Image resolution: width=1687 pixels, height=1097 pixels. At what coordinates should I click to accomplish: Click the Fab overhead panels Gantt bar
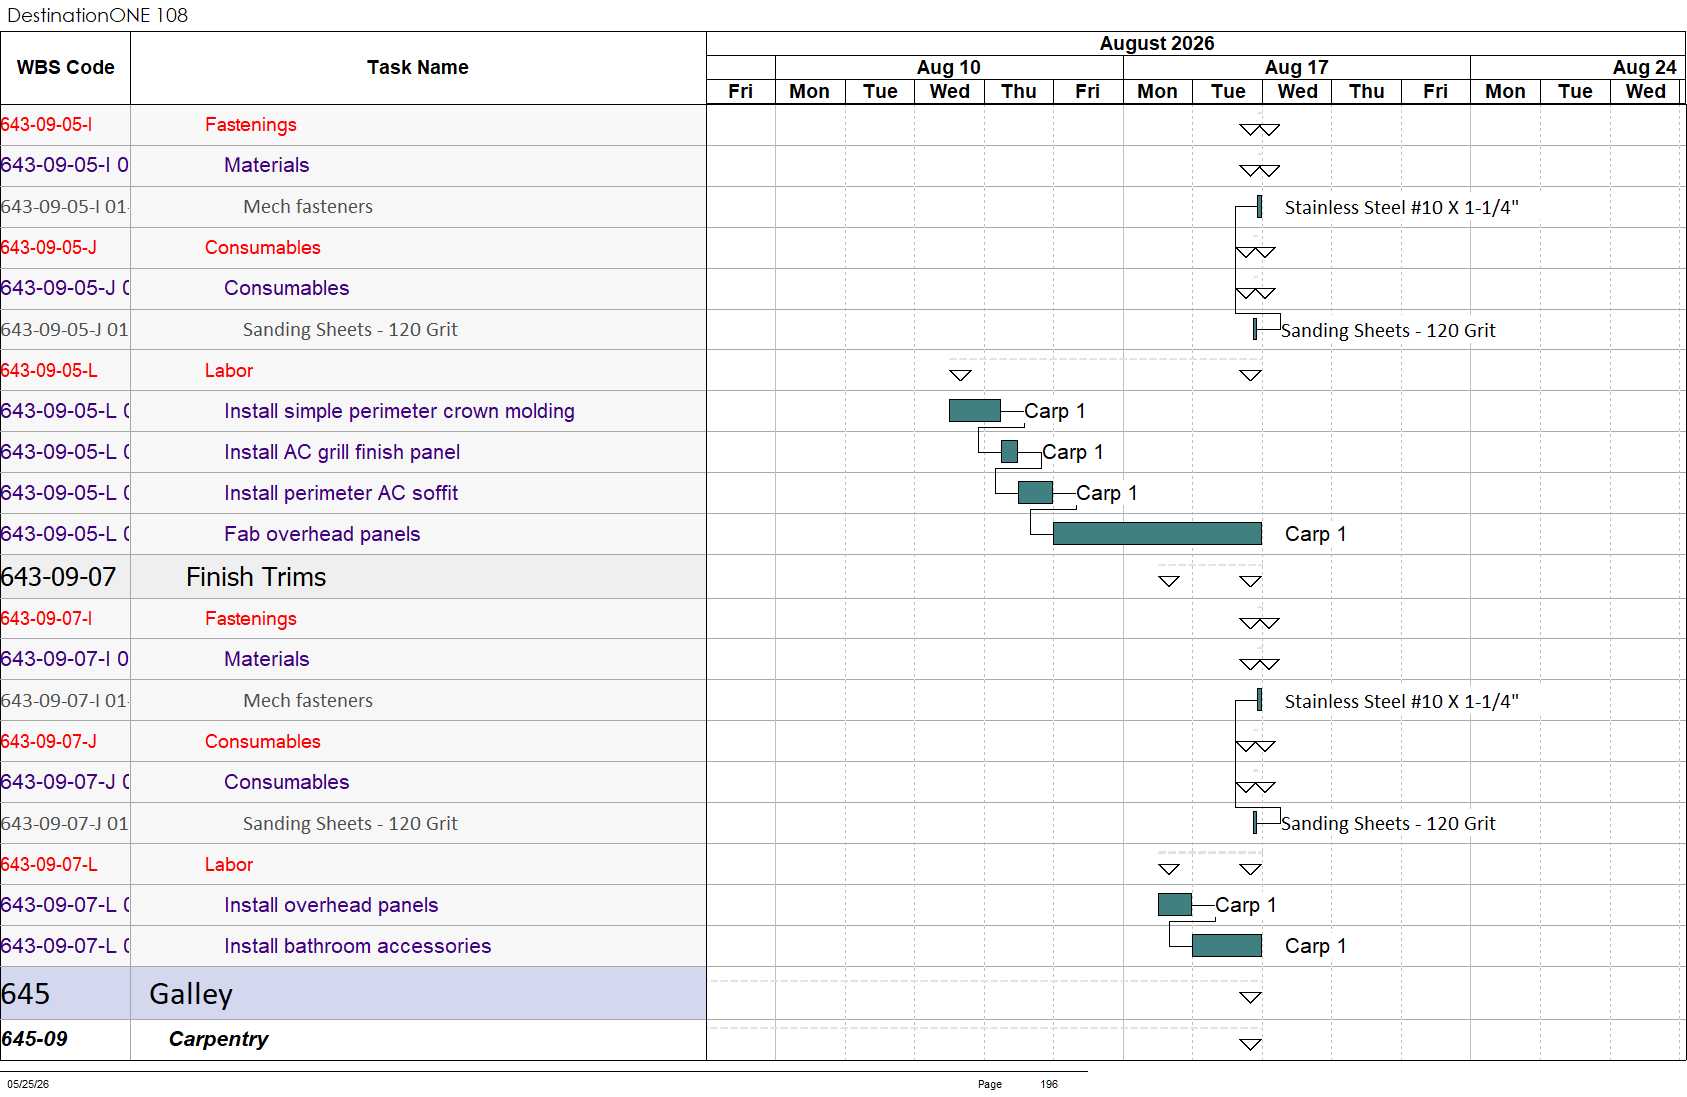coord(1157,534)
